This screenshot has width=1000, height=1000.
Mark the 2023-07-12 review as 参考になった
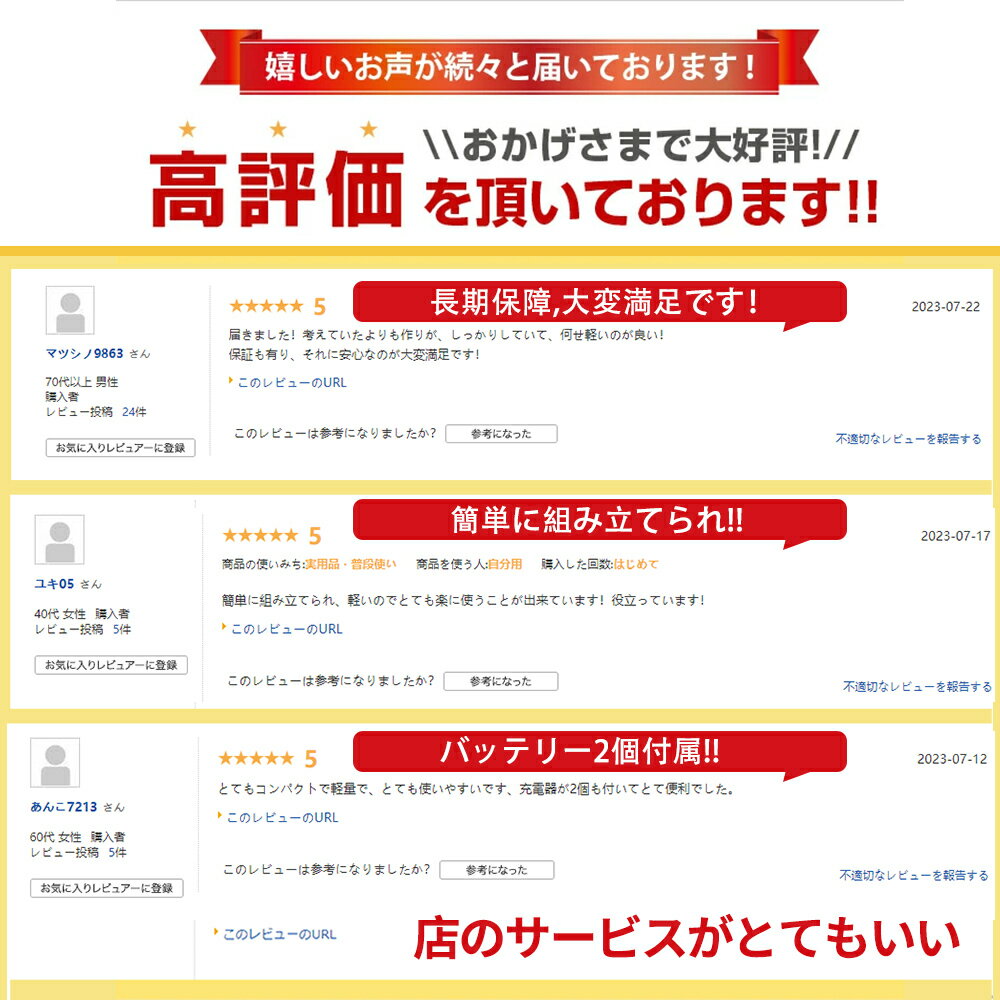point(497,870)
